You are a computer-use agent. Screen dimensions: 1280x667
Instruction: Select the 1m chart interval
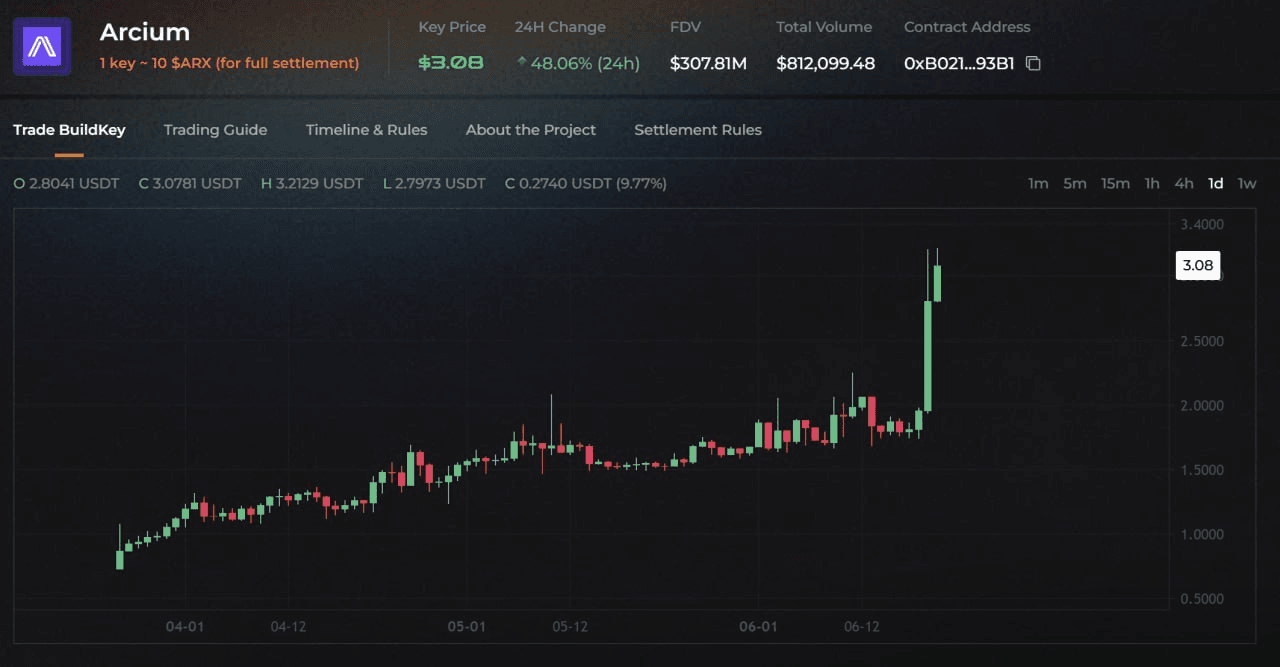1038,183
